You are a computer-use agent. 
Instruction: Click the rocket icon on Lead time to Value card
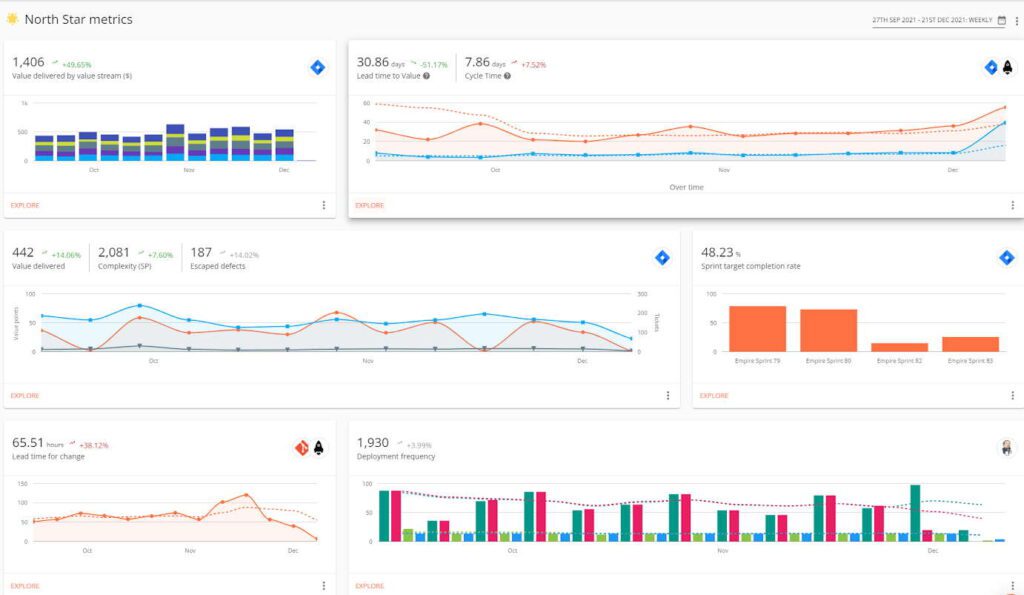[1008, 67]
